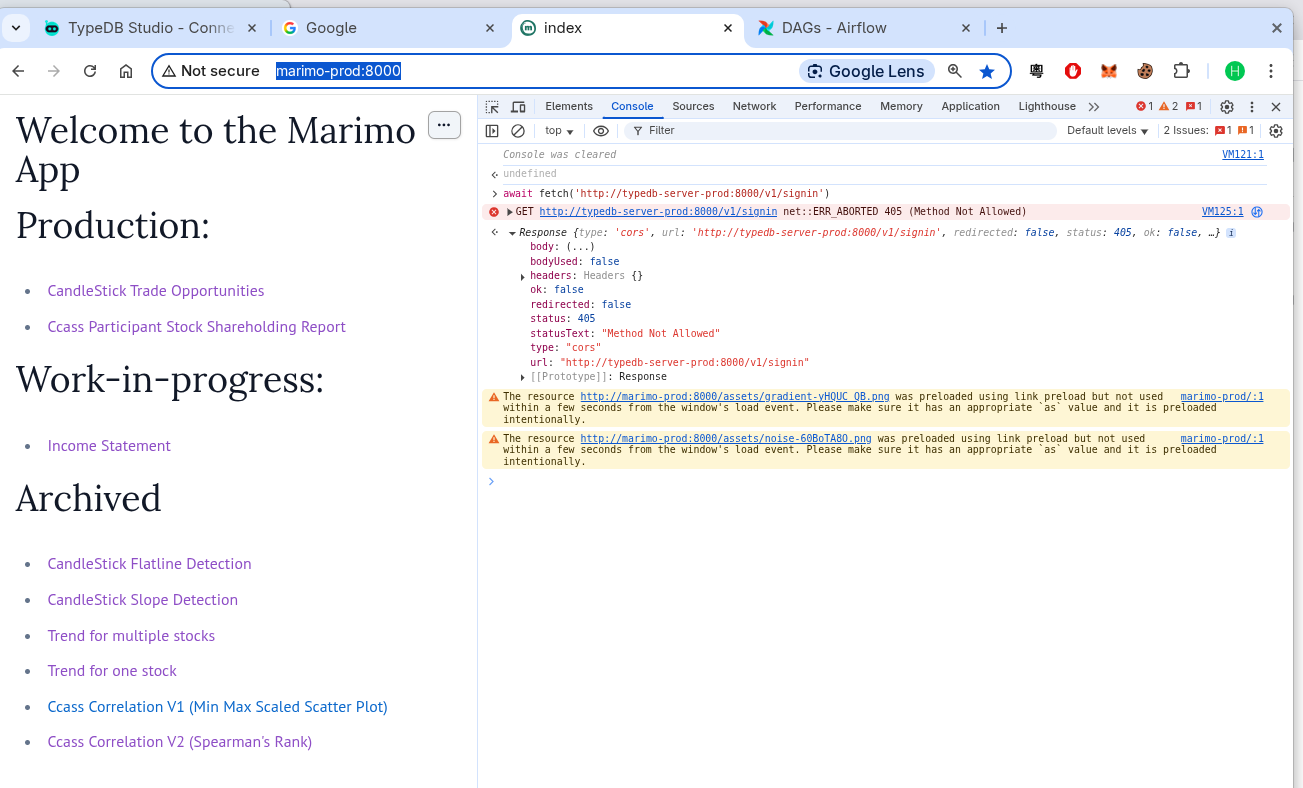This screenshot has height=788, width=1303.
Task: Switch to the Google browser tab
Action: coord(388,28)
